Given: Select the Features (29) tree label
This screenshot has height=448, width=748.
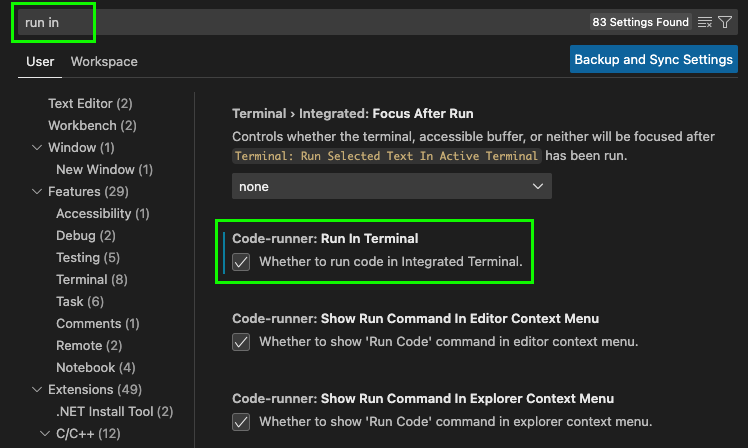Looking at the screenshot, I should pos(88,191).
